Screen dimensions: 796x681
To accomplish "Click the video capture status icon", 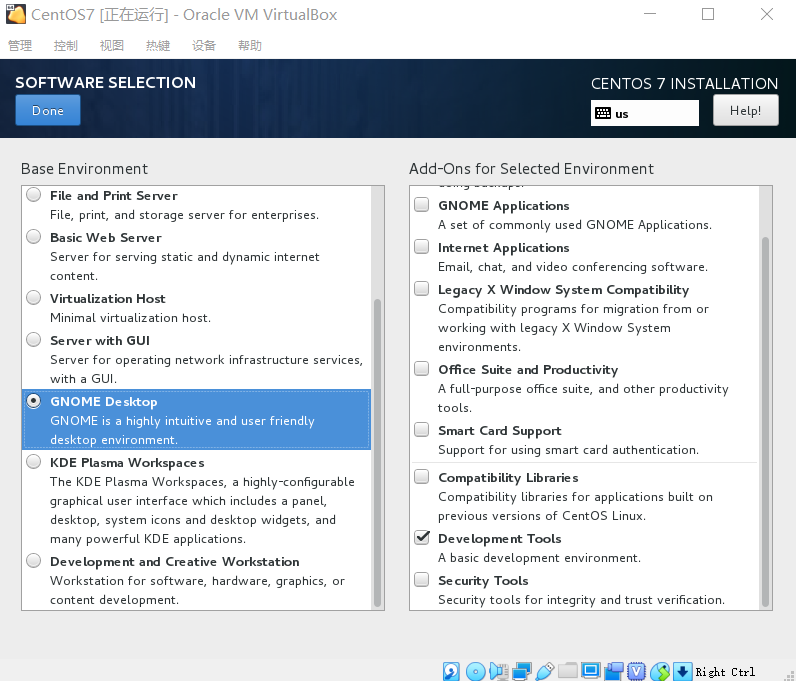I will [x=614, y=671].
